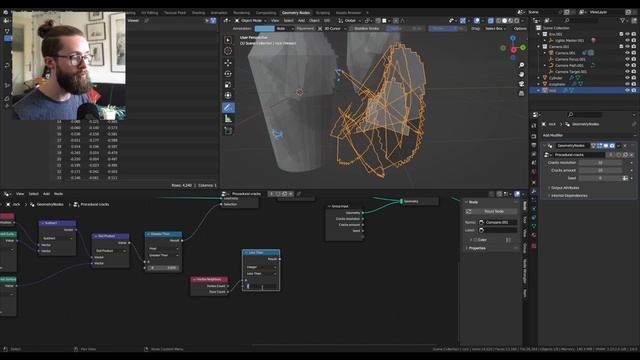Image resolution: width=640 pixels, height=360 pixels.
Task: Hide Env.001 collection with its eye icon
Action: click(x=627, y=34)
